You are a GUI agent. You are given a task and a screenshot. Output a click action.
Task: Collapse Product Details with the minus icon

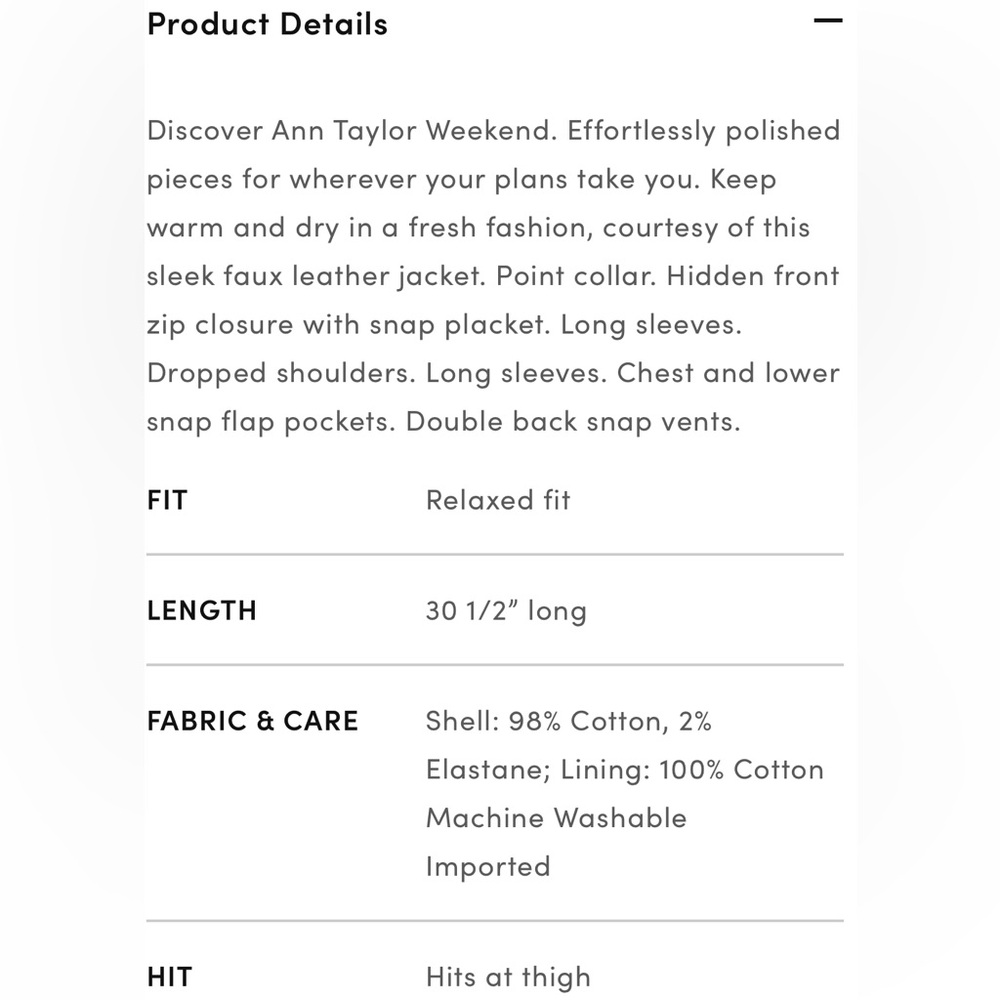click(x=828, y=21)
